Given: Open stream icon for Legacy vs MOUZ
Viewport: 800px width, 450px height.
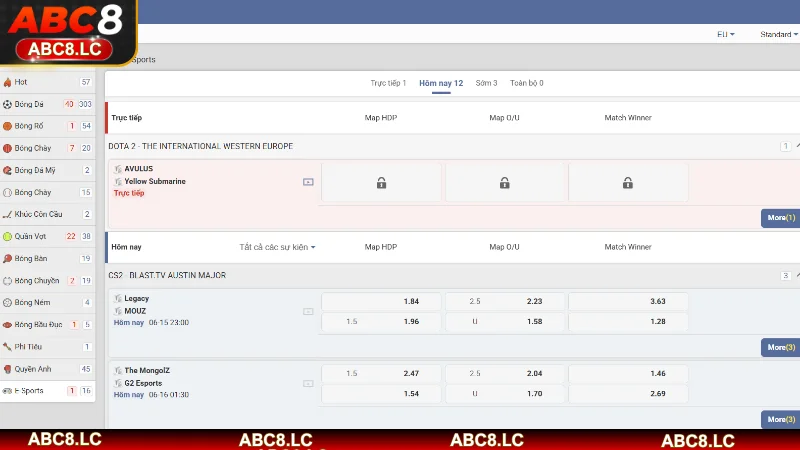Looking at the screenshot, I should point(308,311).
